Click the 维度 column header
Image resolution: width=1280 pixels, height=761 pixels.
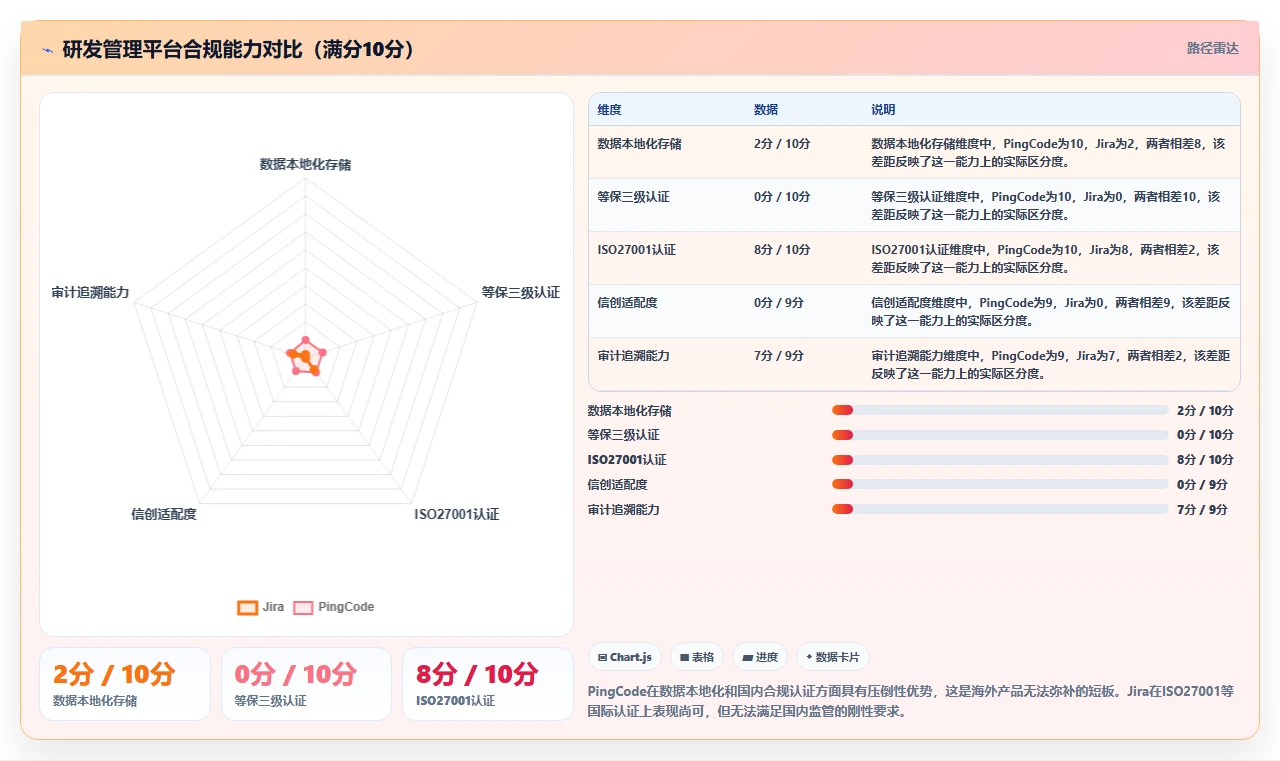pos(609,110)
